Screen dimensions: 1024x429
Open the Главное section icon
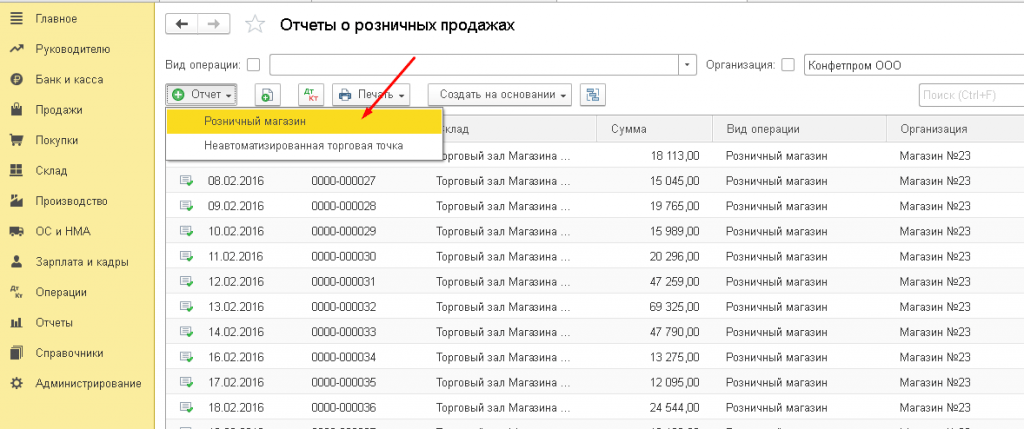click(x=16, y=19)
